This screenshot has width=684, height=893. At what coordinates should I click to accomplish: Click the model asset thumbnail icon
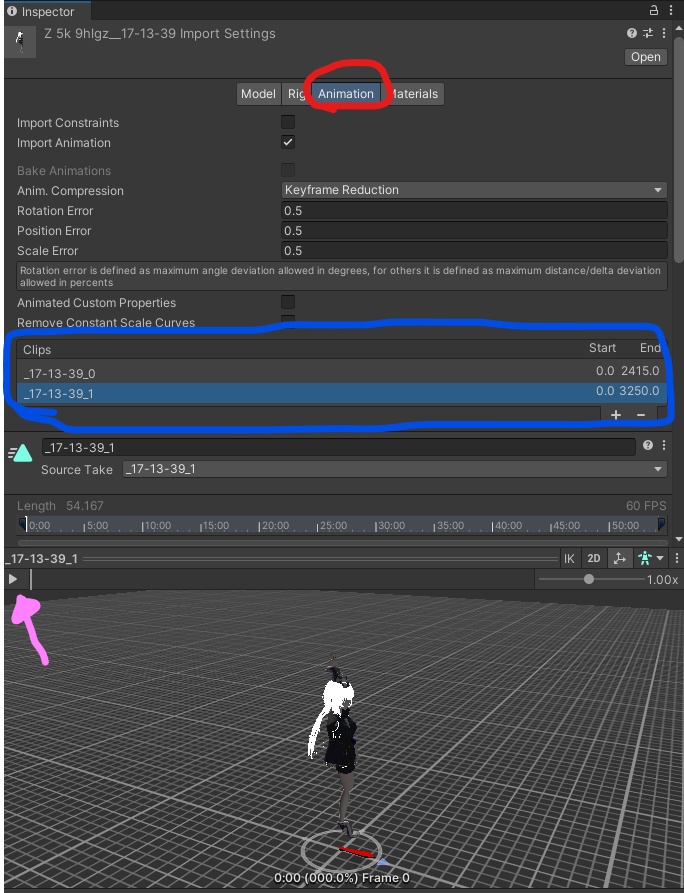[20, 41]
